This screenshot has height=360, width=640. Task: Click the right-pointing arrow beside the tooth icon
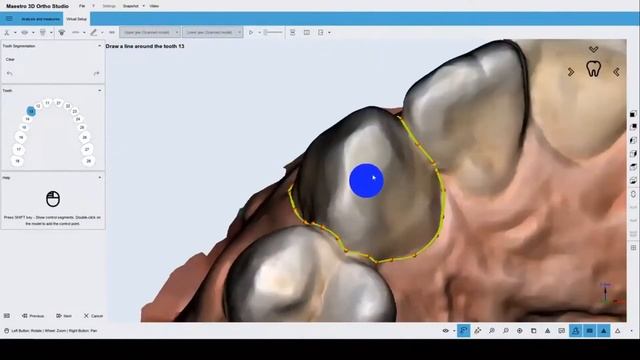[x=571, y=72]
